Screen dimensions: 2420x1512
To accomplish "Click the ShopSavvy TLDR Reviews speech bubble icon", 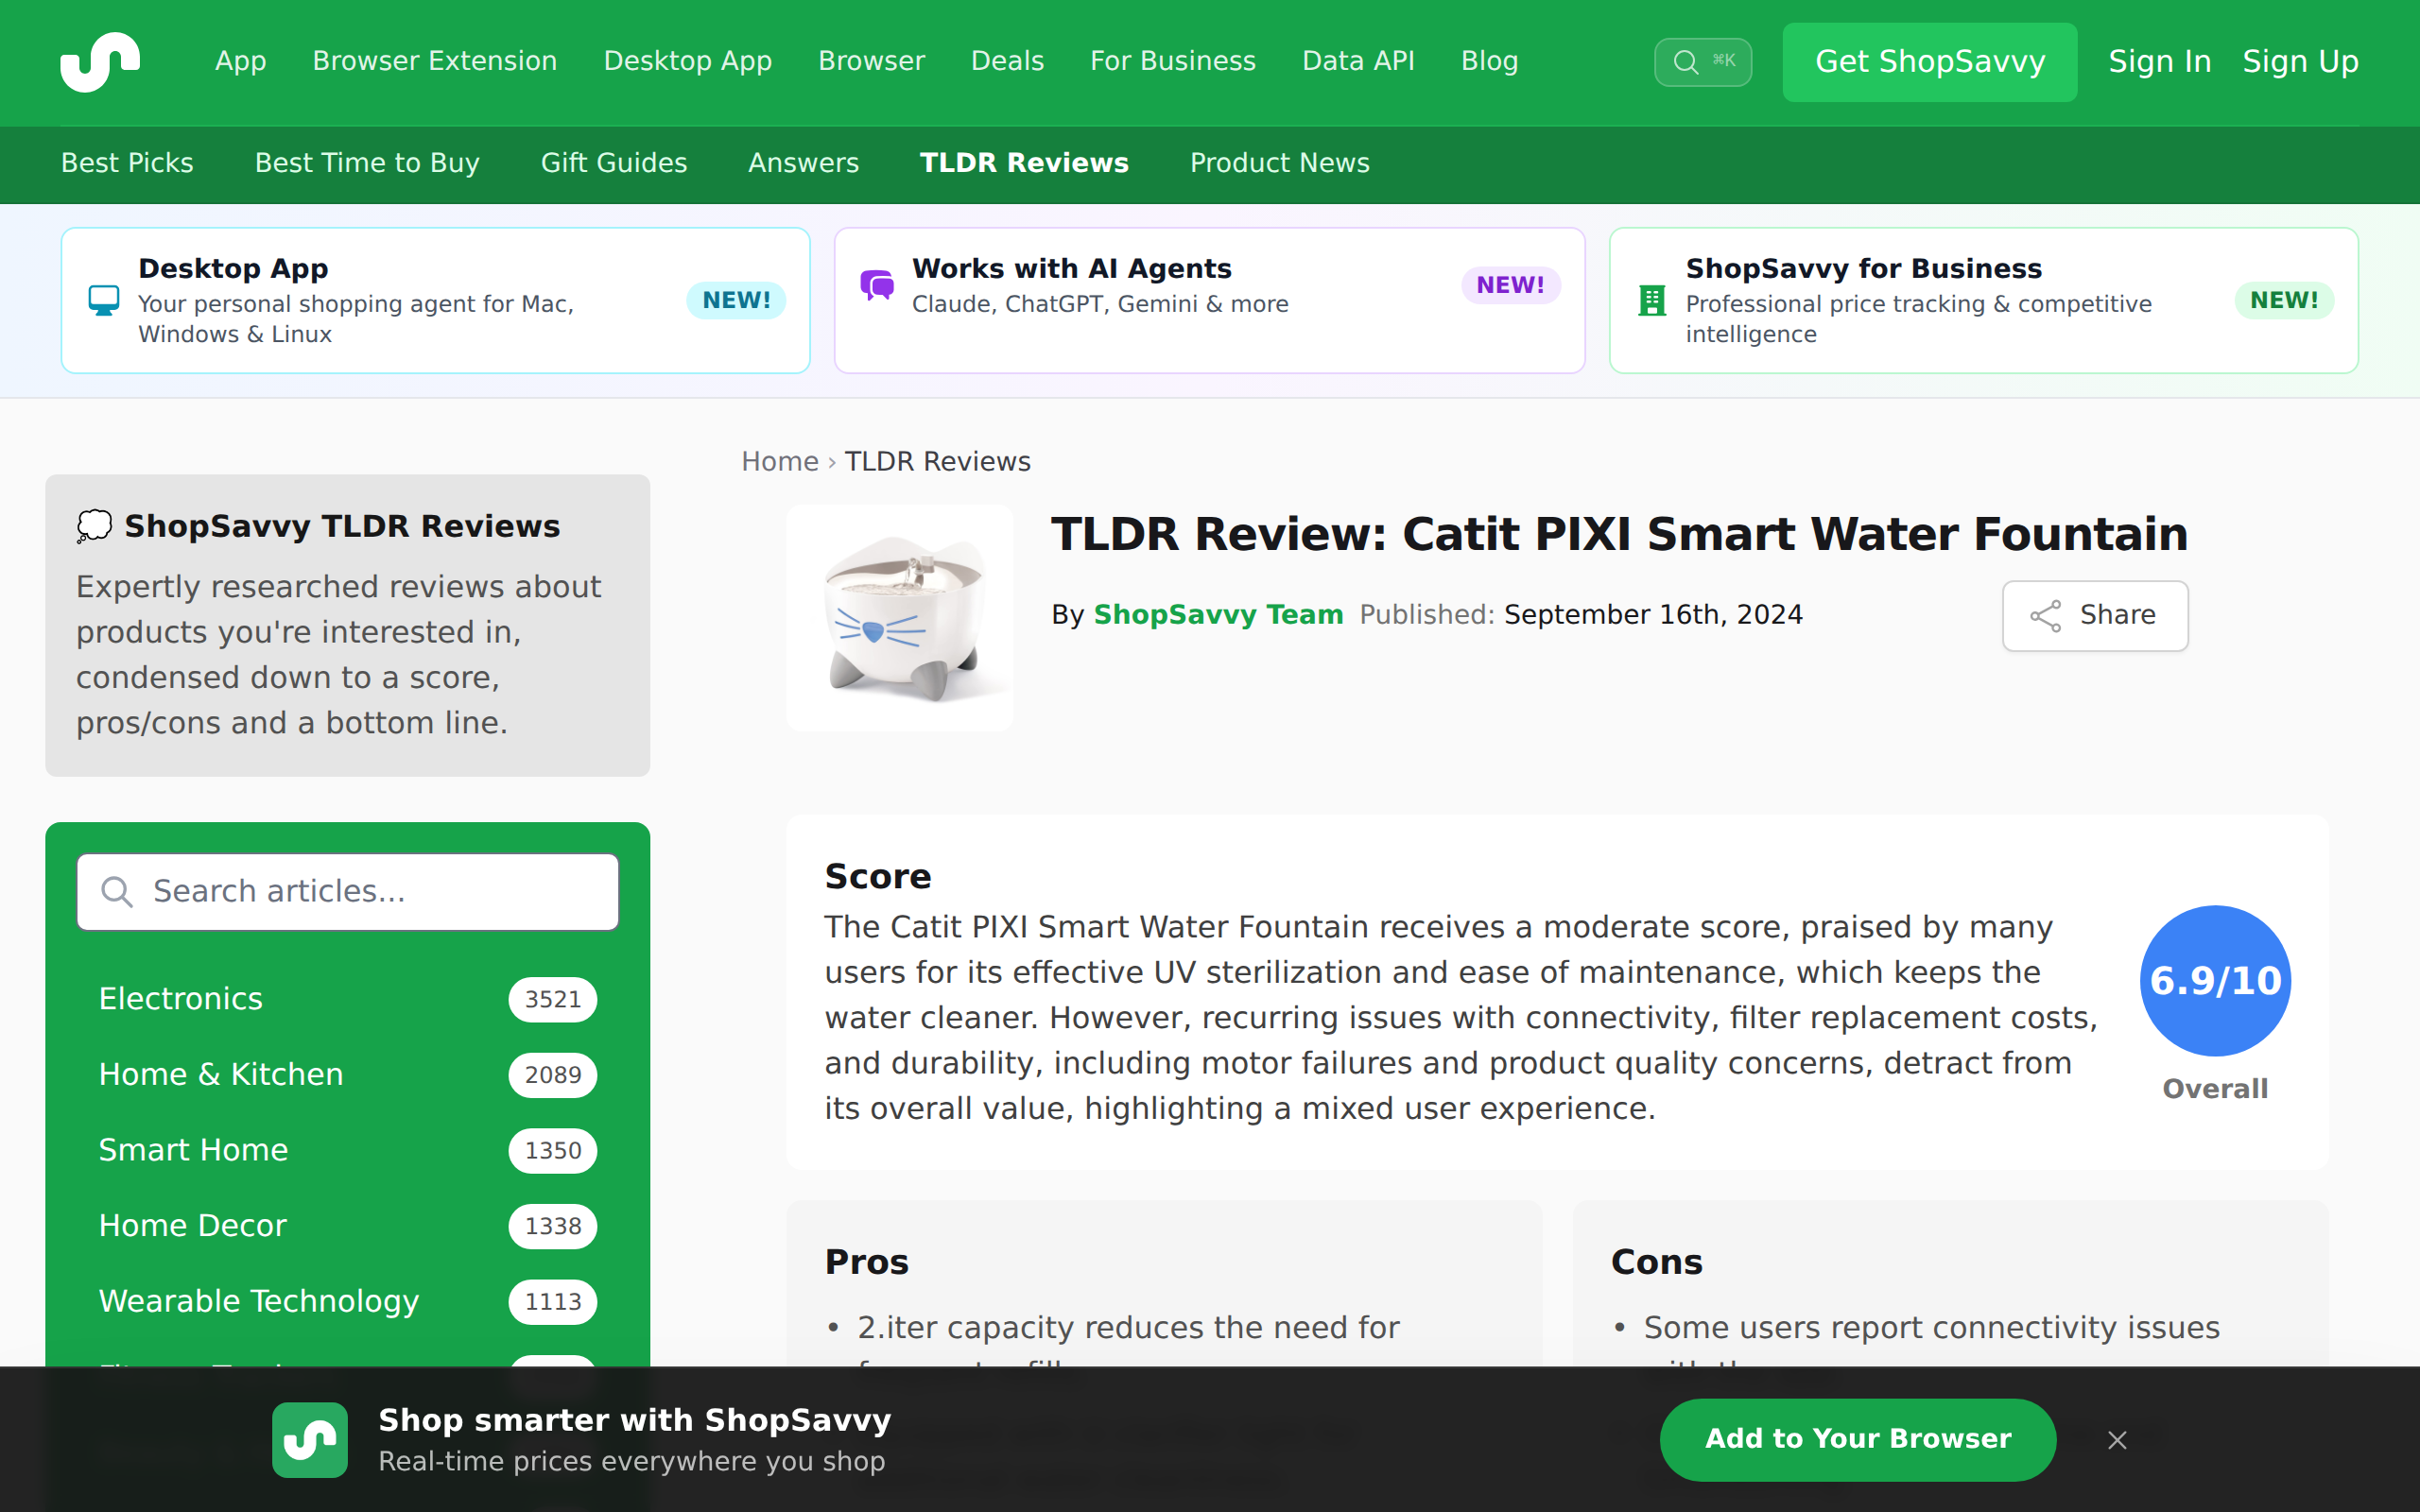I will 94,526.
